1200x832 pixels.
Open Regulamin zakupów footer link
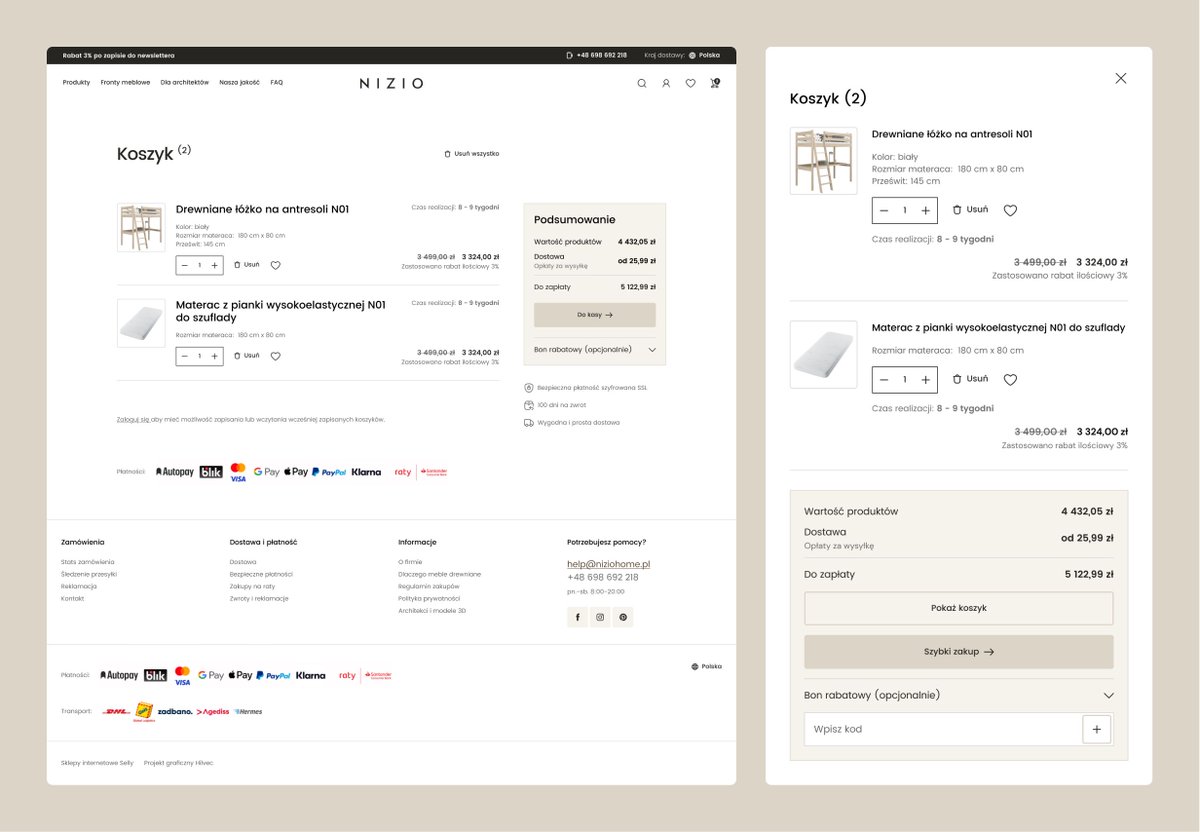[x=429, y=586]
